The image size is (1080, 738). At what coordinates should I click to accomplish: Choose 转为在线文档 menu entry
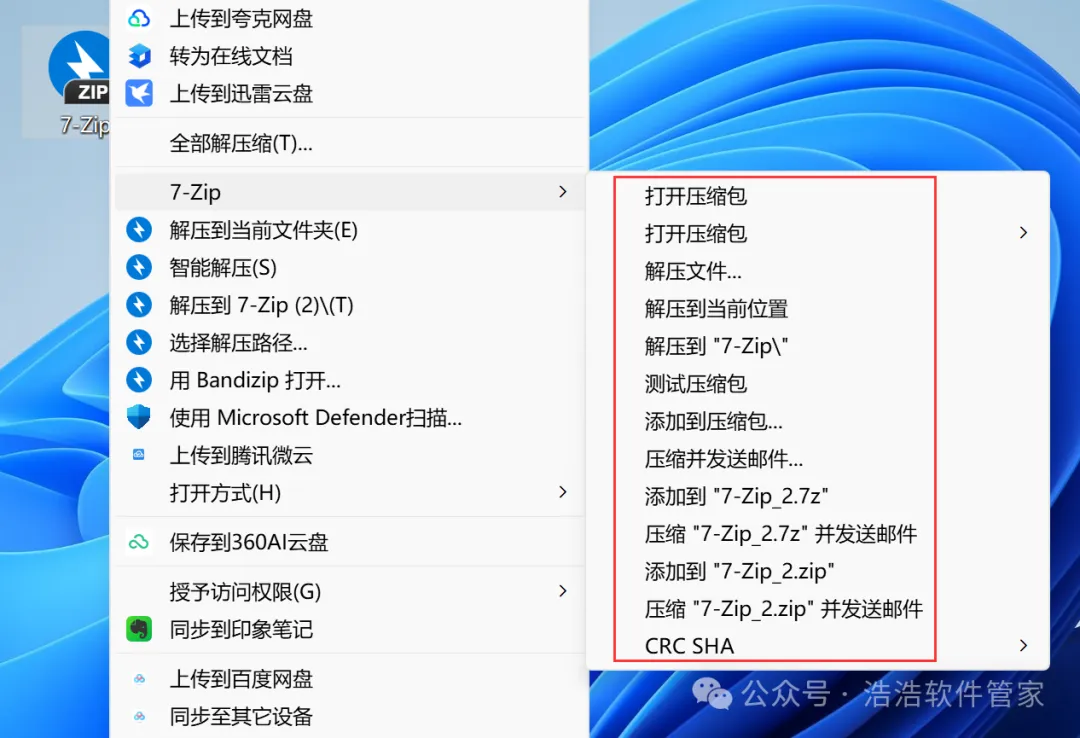pos(350,56)
